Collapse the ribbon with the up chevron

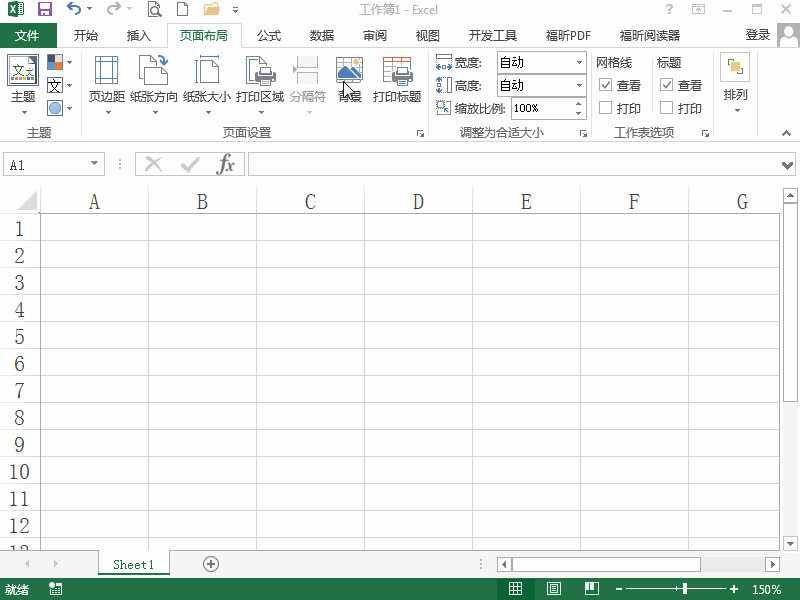(x=786, y=133)
